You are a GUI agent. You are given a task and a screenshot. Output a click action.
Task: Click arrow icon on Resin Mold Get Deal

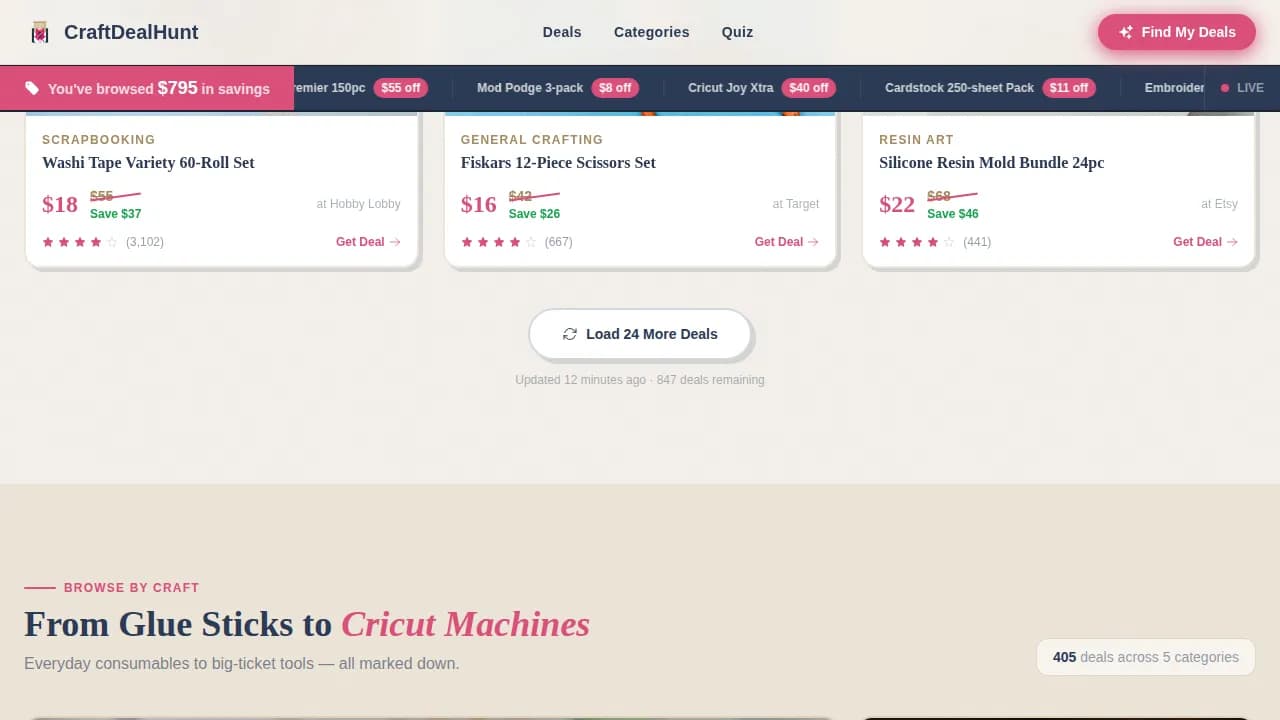click(1232, 242)
